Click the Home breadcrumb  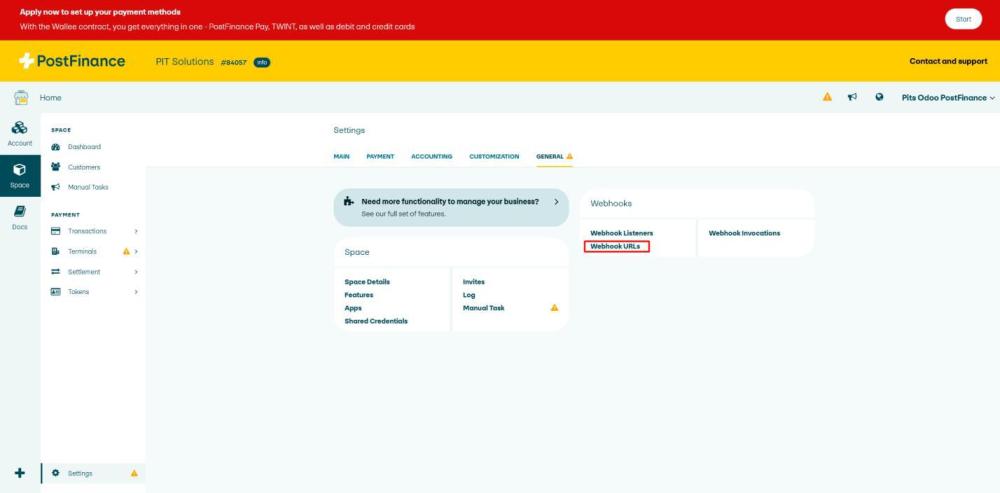tap(50, 98)
